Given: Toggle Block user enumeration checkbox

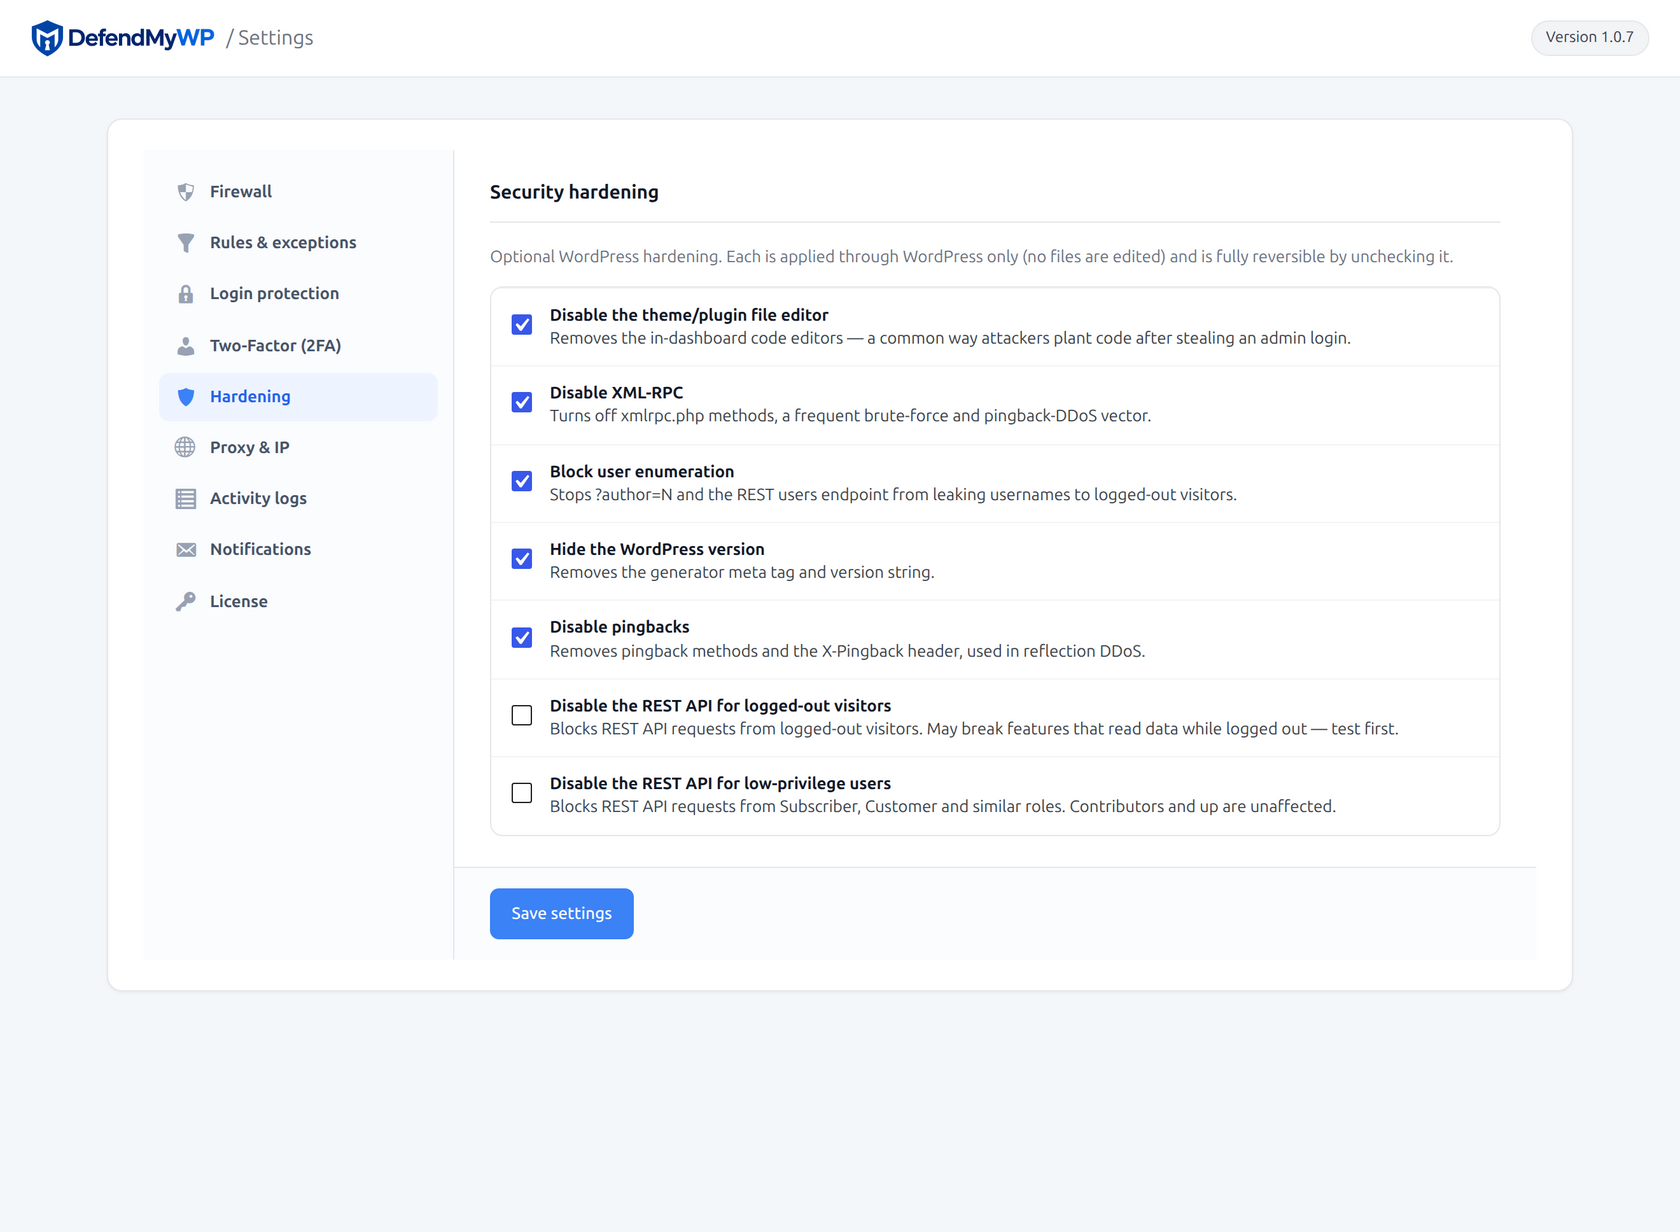Looking at the screenshot, I should tap(522, 482).
